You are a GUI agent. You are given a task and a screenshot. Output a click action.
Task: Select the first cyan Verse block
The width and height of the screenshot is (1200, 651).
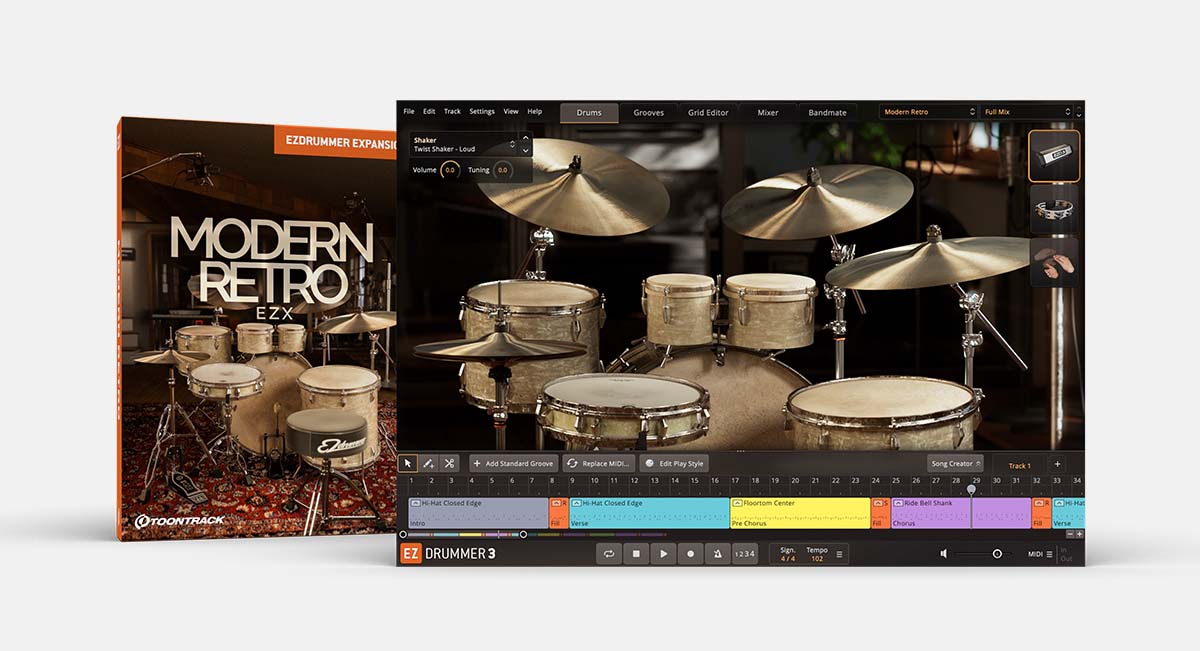pos(649,512)
